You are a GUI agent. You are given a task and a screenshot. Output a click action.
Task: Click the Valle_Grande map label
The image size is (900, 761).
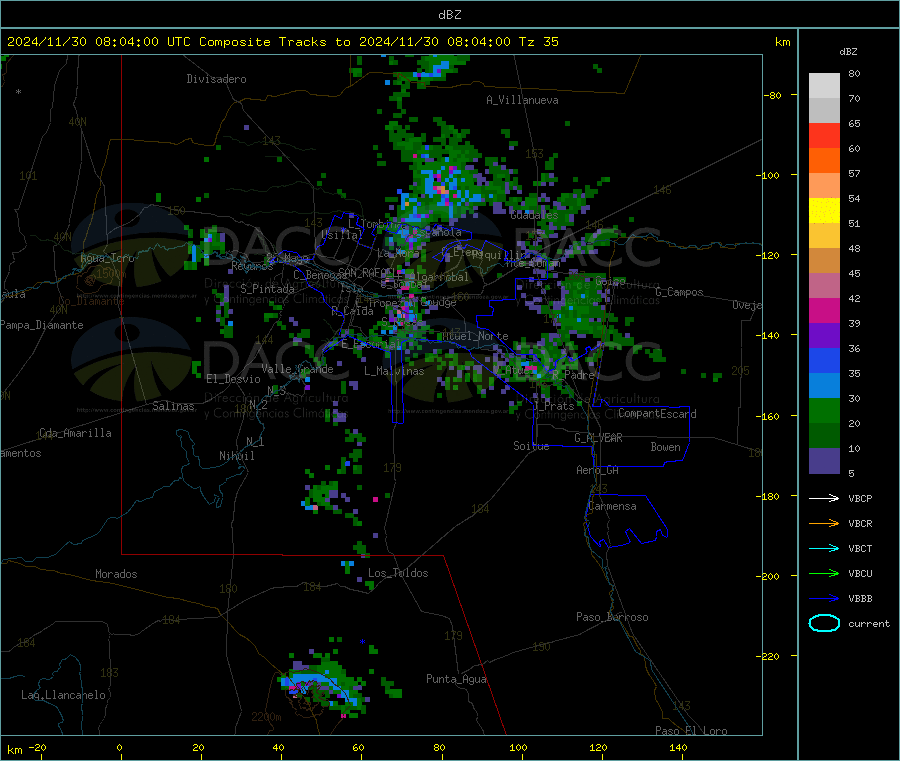click(x=297, y=369)
